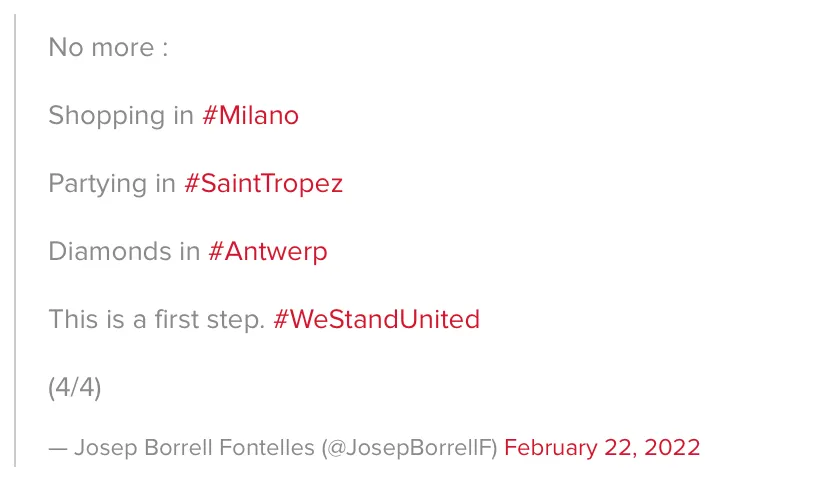Click the "No more" opening text

click(x=98, y=47)
